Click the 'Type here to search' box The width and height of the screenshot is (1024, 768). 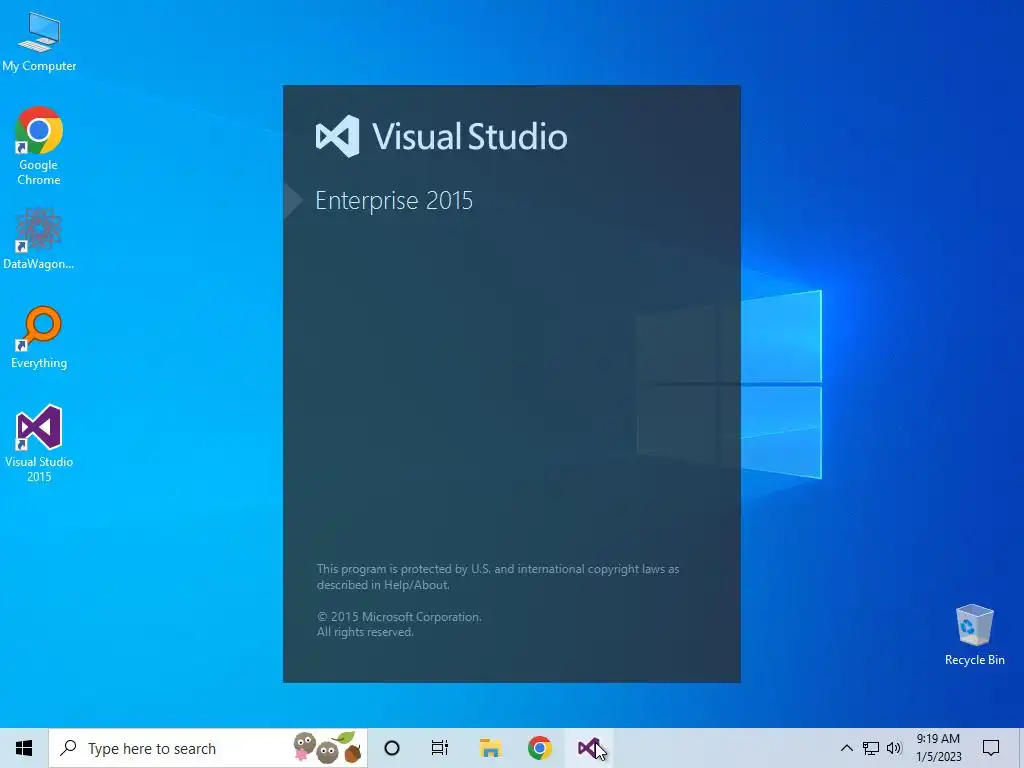click(208, 748)
